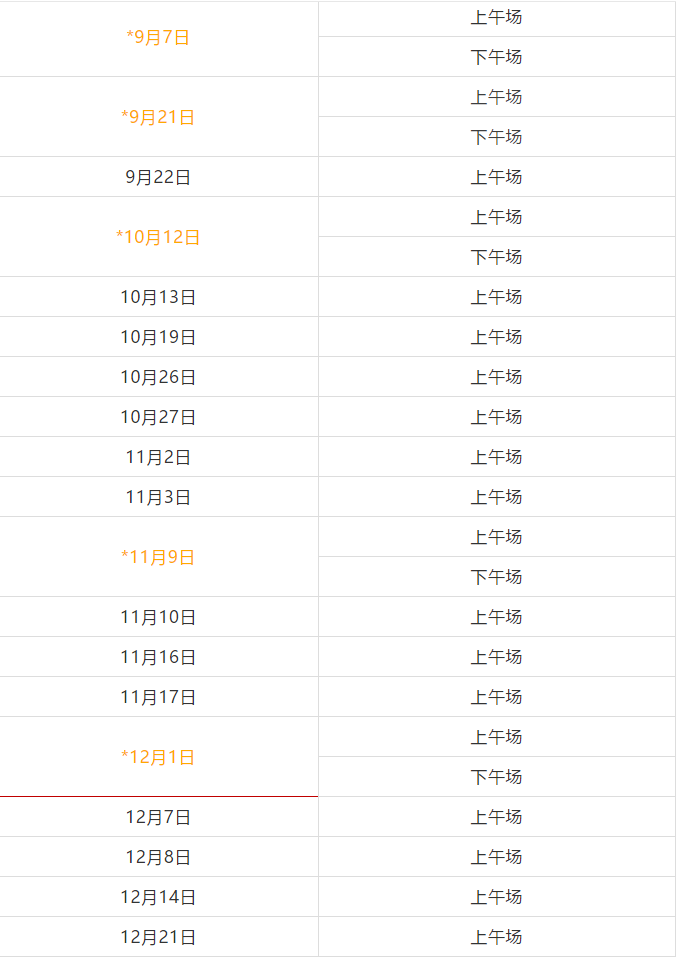Screen dimensions: 676x957
Task: Click 上午场 in the 10月19日 row
Action: pyautogui.click(x=496, y=337)
